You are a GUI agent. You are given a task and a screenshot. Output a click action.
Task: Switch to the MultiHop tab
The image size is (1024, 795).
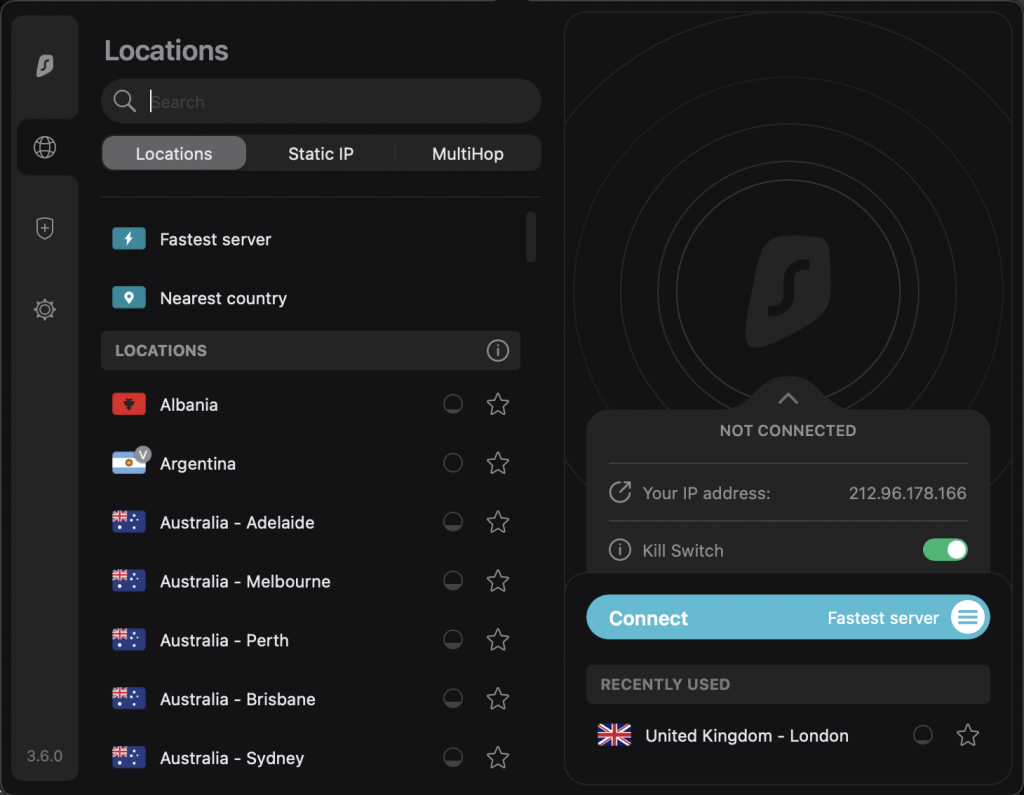pos(467,154)
